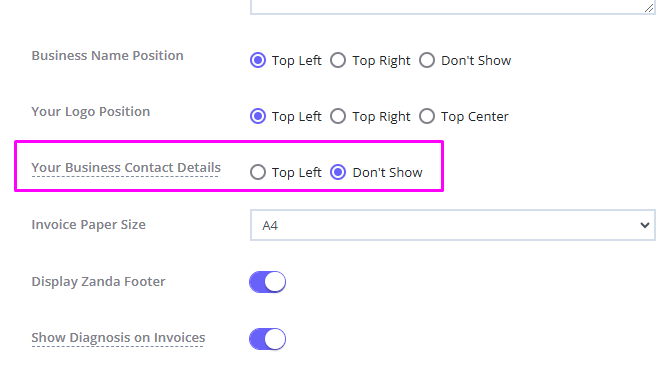Toggle Display Zanda Footer switch
Image resolution: width=669 pixels, height=375 pixels.
(x=268, y=282)
